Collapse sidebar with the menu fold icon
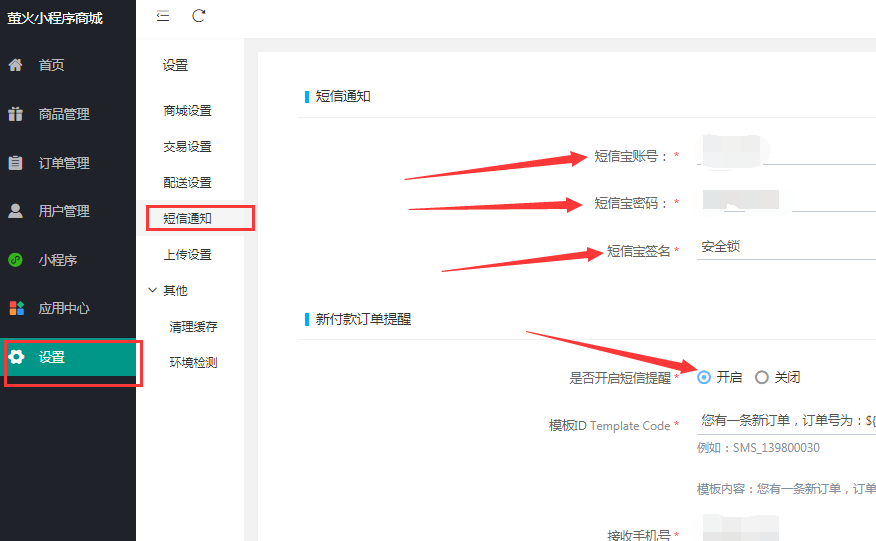The height and width of the screenshot is (541, 876). click(163, 16)
